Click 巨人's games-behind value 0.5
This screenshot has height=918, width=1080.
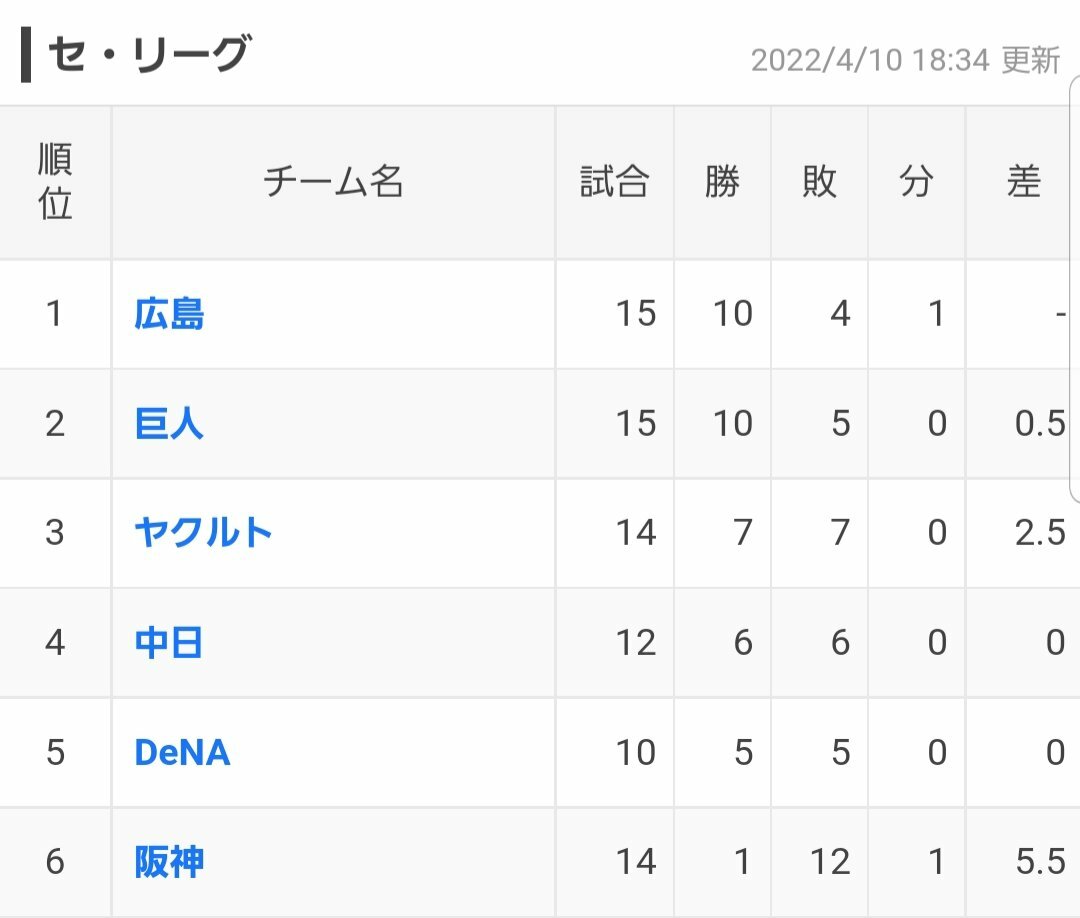(1040, 424)
